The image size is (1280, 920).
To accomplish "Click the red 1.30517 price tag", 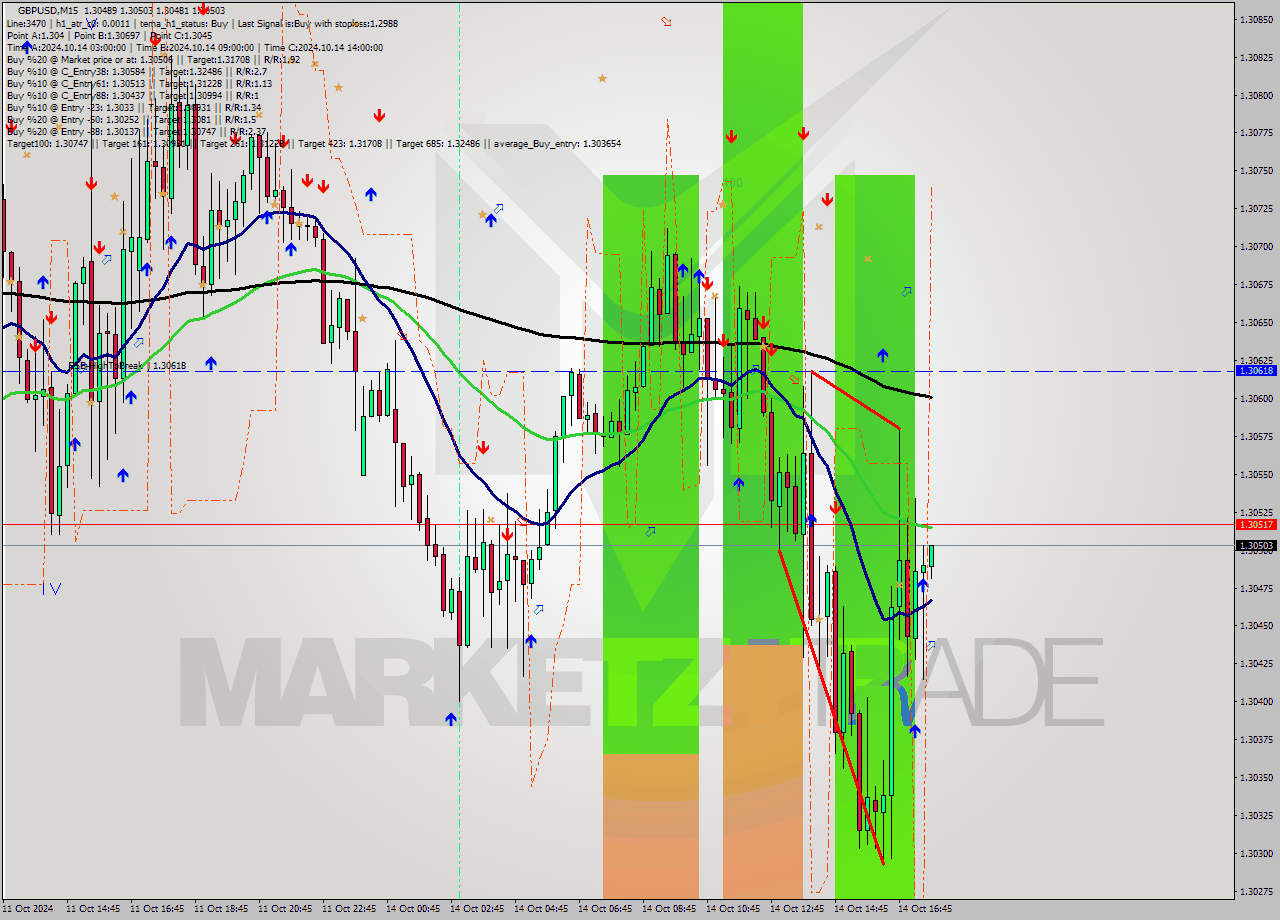I will tap(1256, 524).
